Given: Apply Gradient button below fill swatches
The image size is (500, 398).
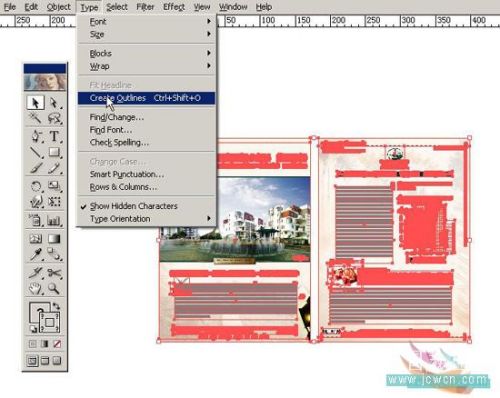Looking at the screenshot, I should tap(45, 344).
